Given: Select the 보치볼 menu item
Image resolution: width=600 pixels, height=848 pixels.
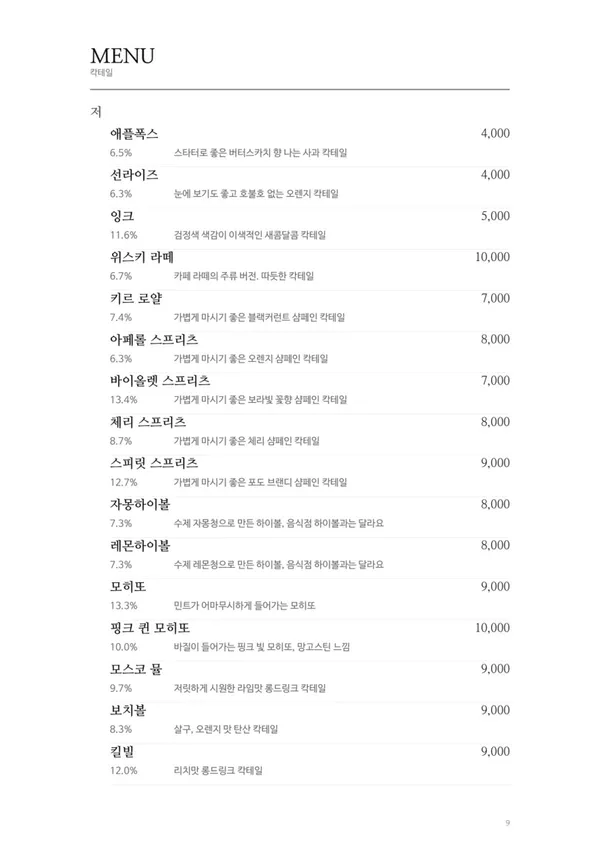Looking at the screenshot, I should click(x=128, y=710).
